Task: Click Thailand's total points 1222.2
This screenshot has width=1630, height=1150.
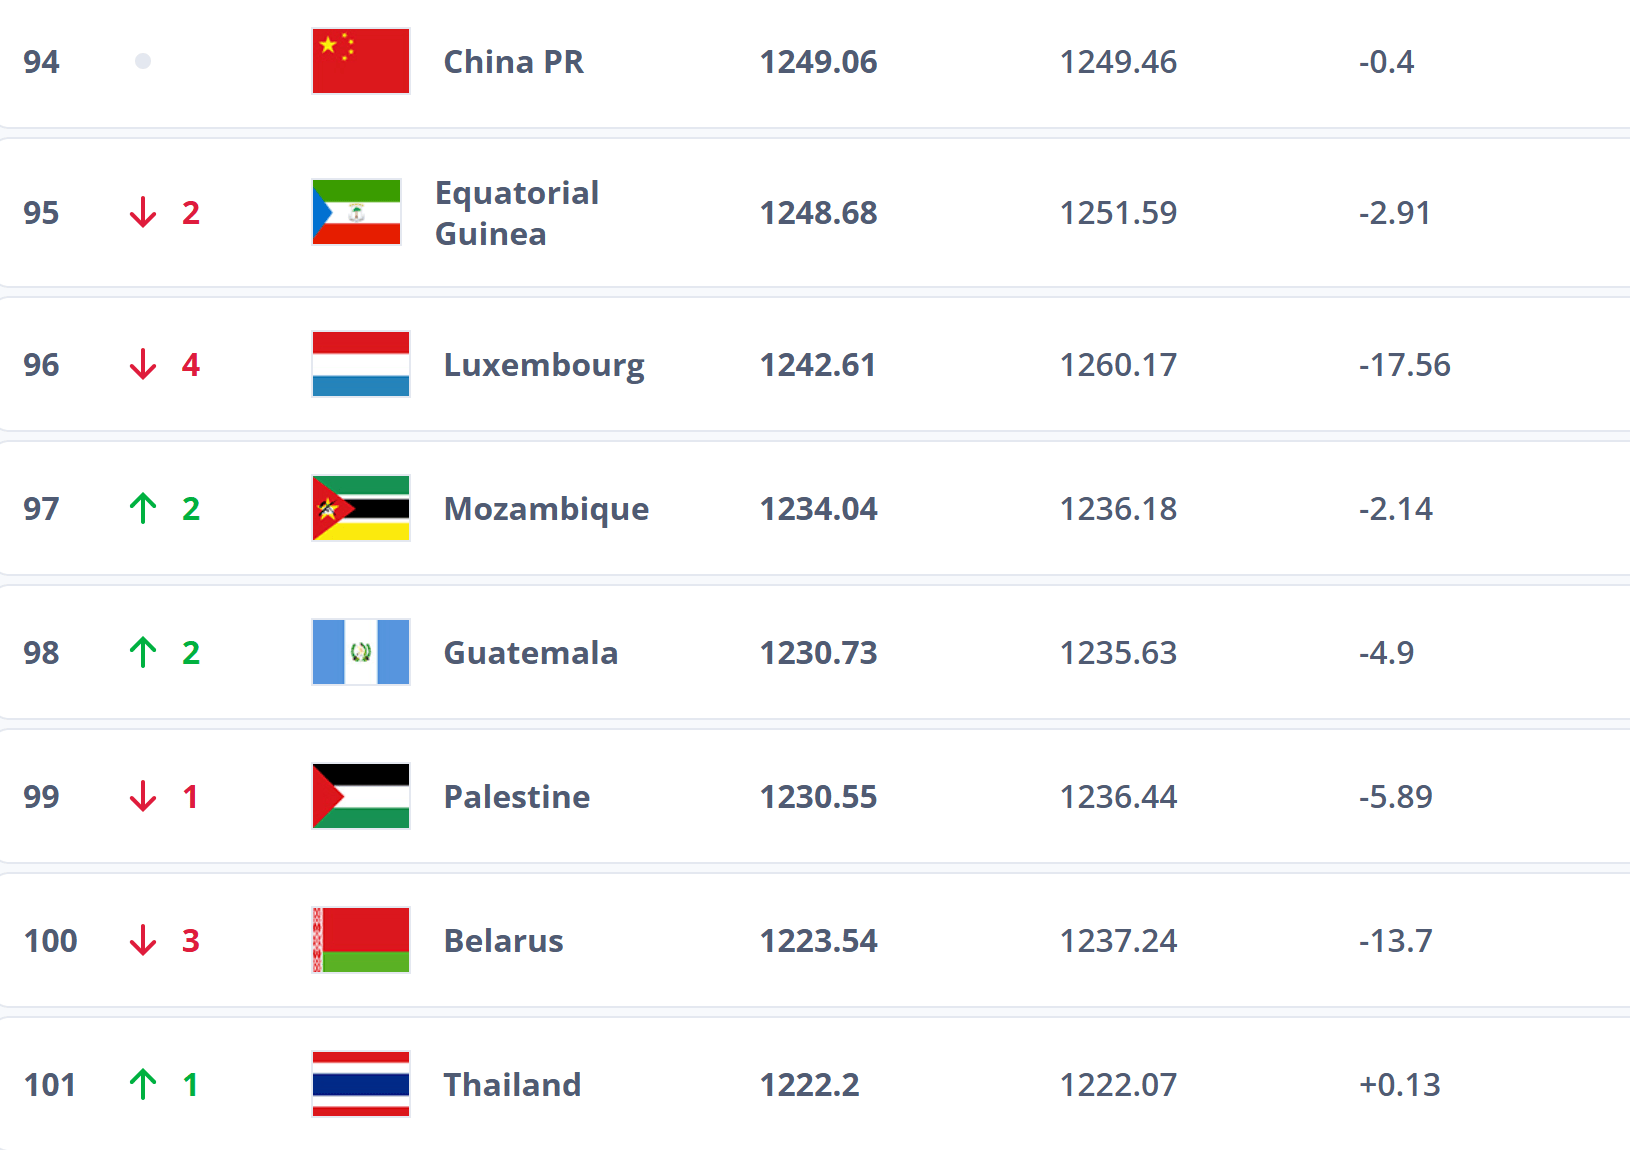Action: coord(809,1085)
